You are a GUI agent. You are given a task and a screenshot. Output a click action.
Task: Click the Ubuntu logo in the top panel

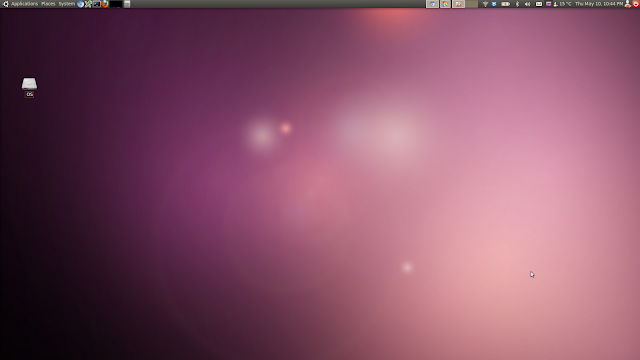[x=5, y=4]
